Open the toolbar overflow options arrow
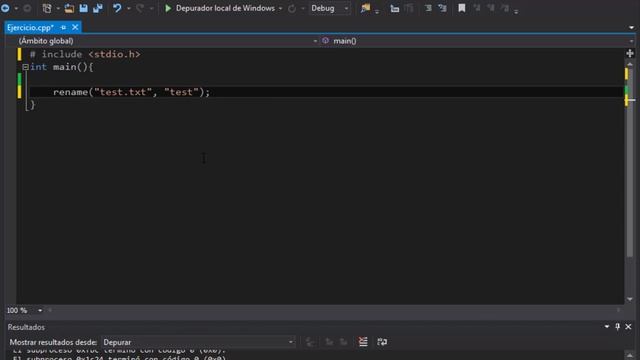 (x=516, y=11)
